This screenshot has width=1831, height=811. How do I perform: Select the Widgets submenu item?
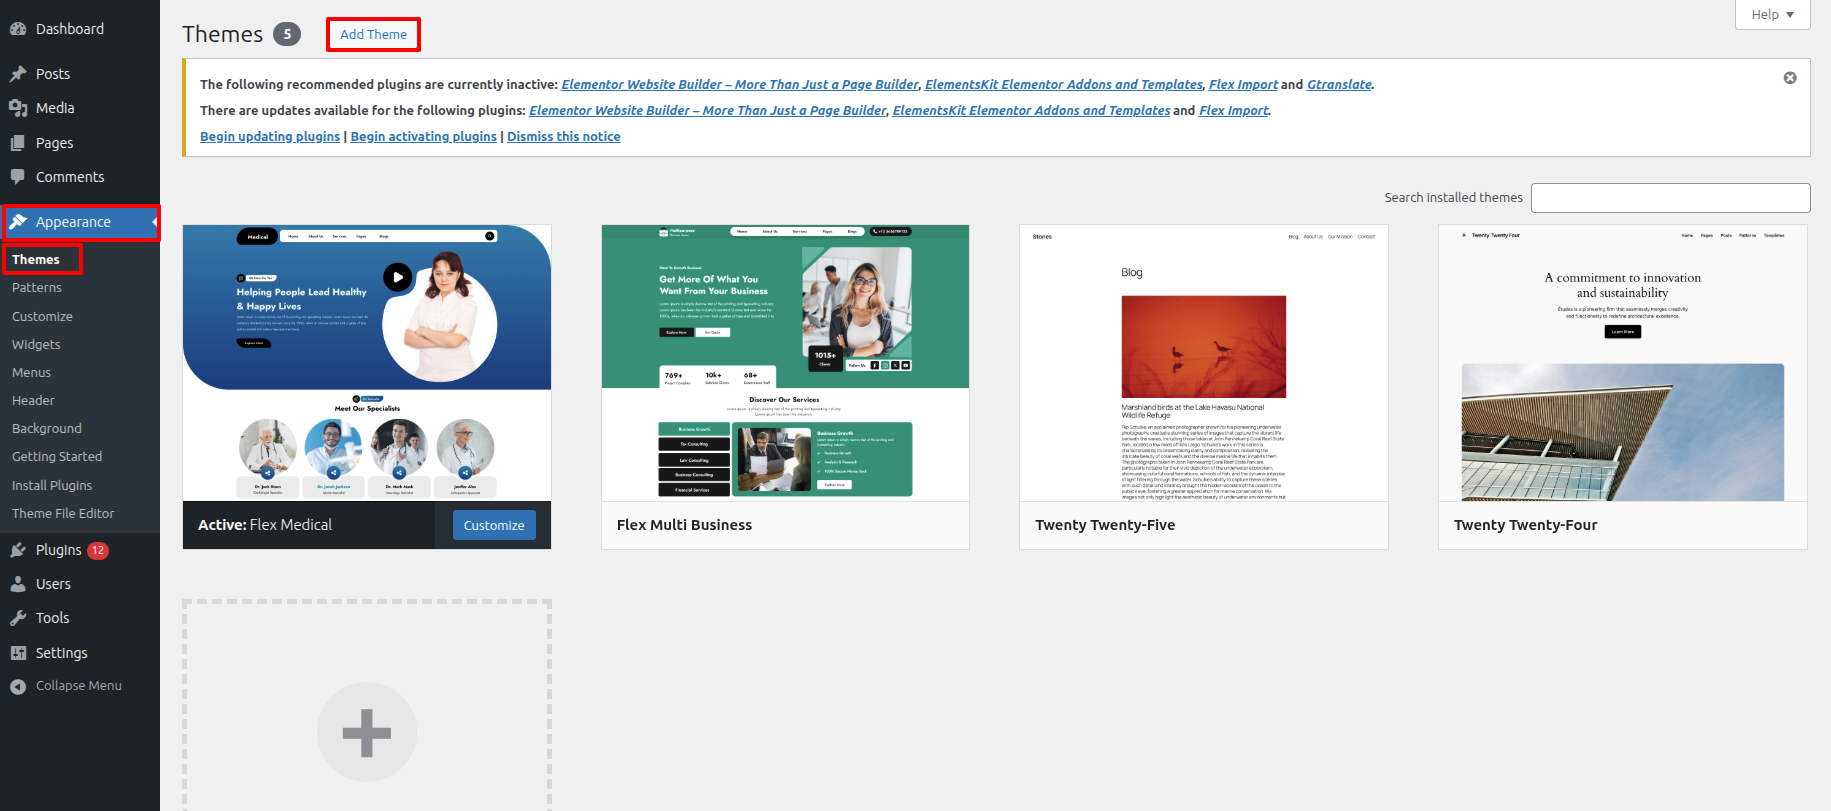(x=36, y=344)
